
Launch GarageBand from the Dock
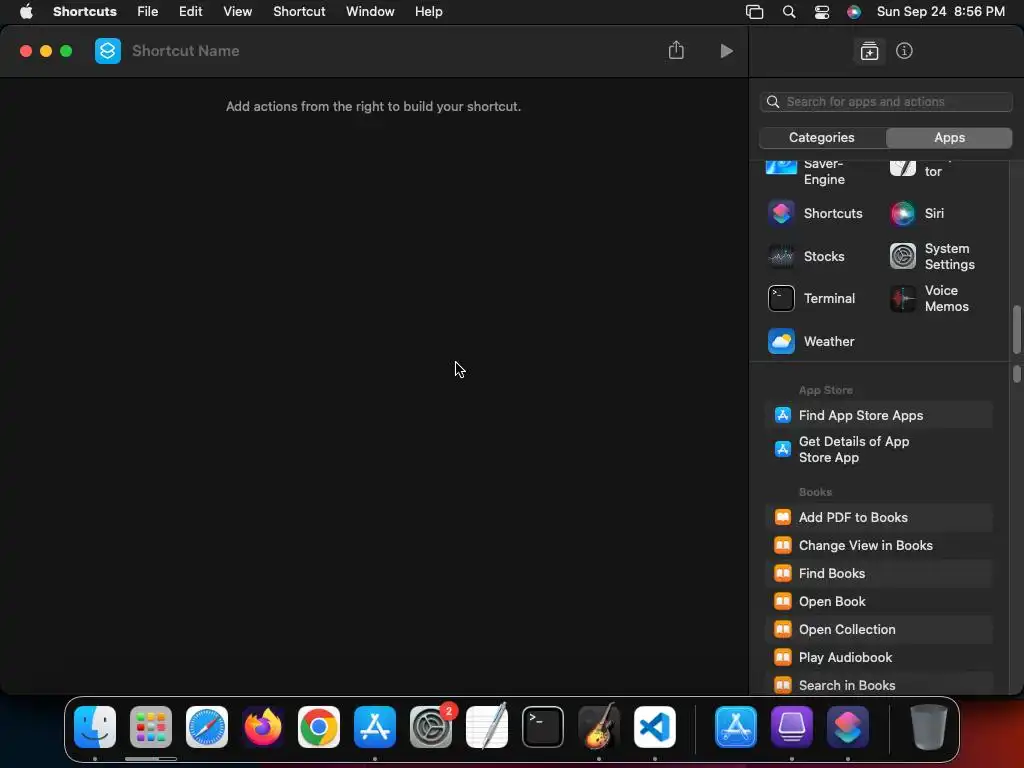(x=599, y=727)
